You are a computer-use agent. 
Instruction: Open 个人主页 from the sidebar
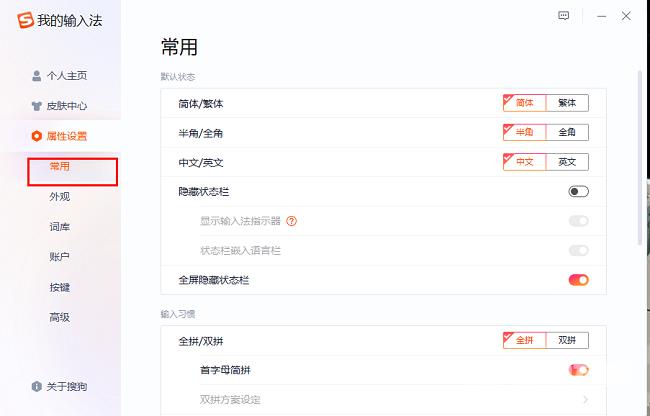tap(67, 76)
